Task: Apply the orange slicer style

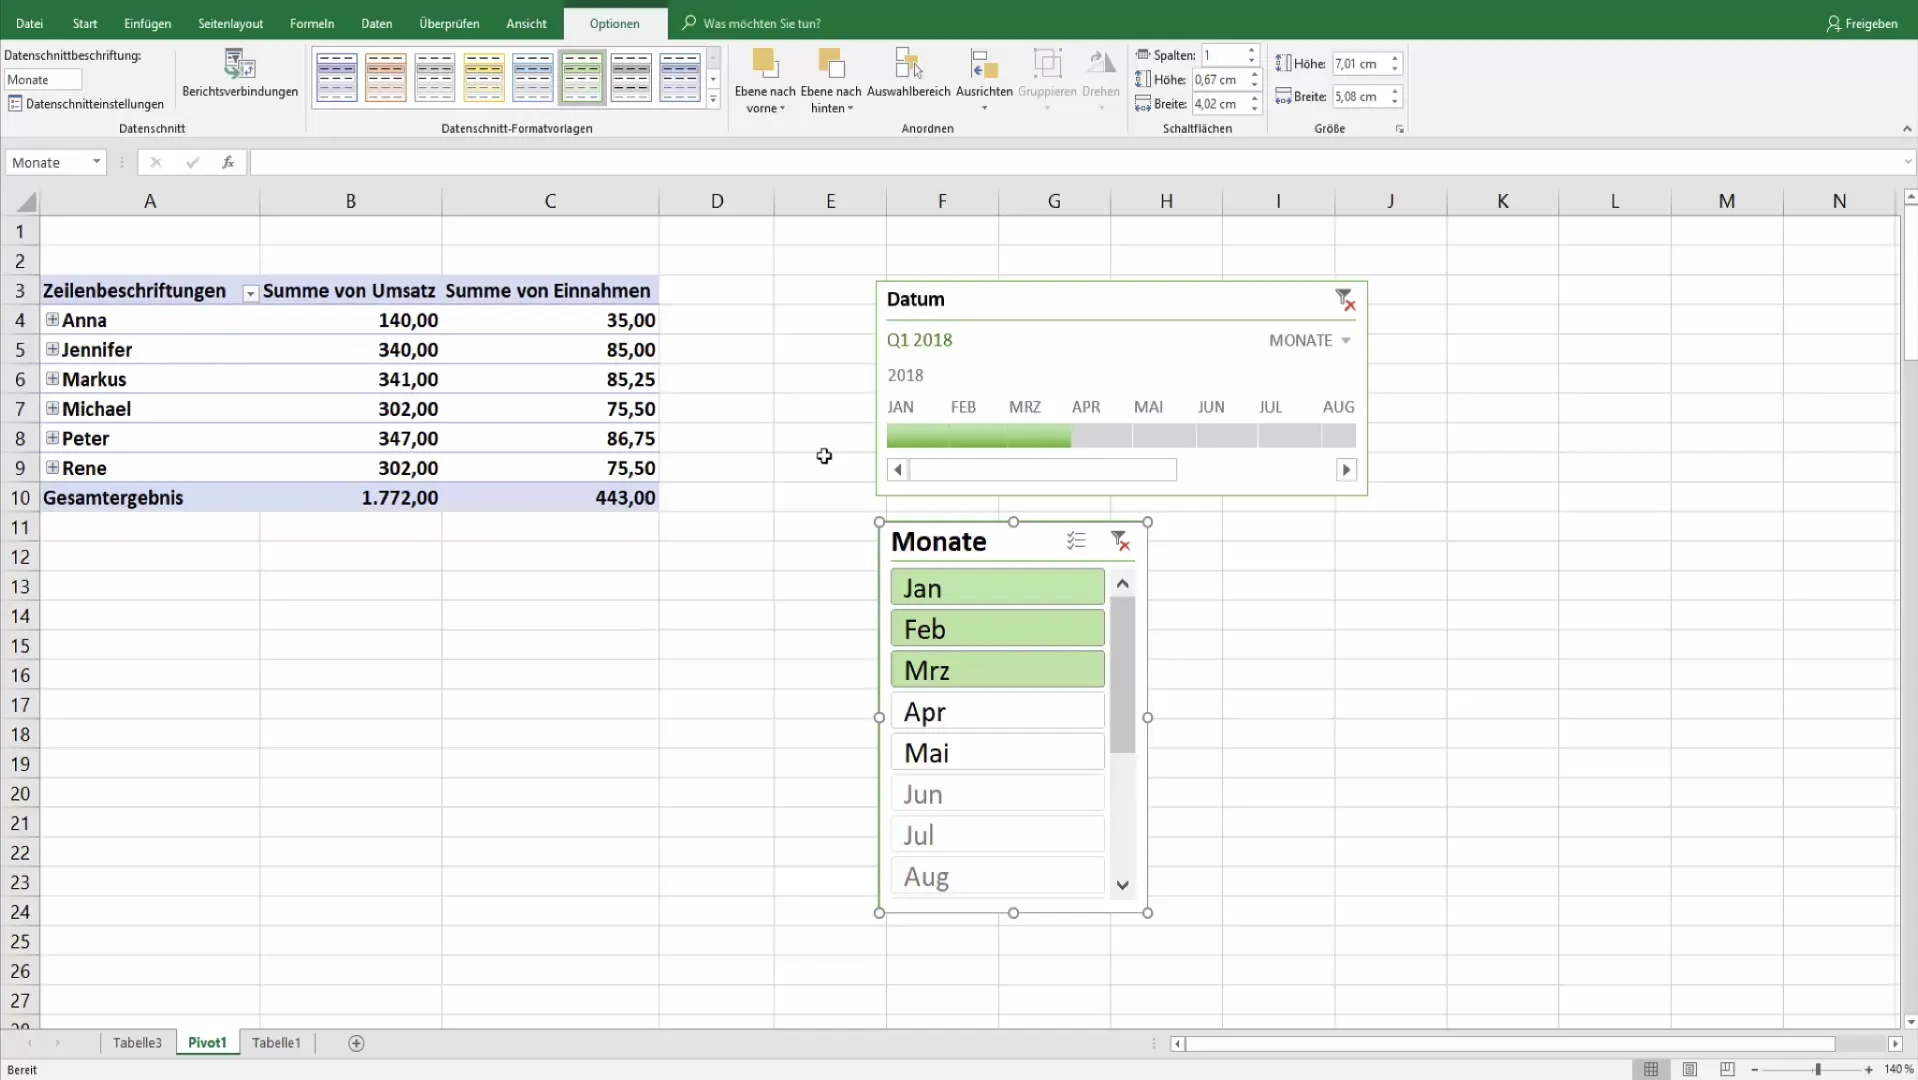Action: [x=385, y=77]
